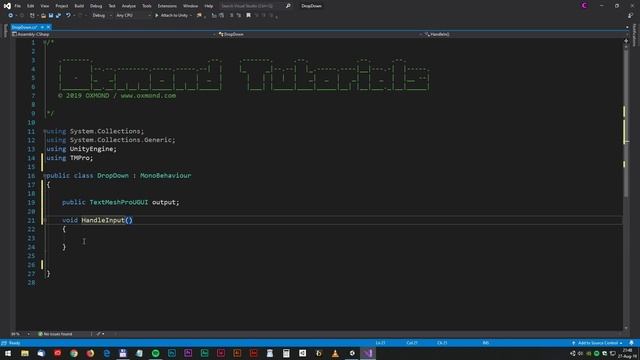Click the No issues found indicator
This screenshot has height=360, width=640.
(x=55, y=334)
